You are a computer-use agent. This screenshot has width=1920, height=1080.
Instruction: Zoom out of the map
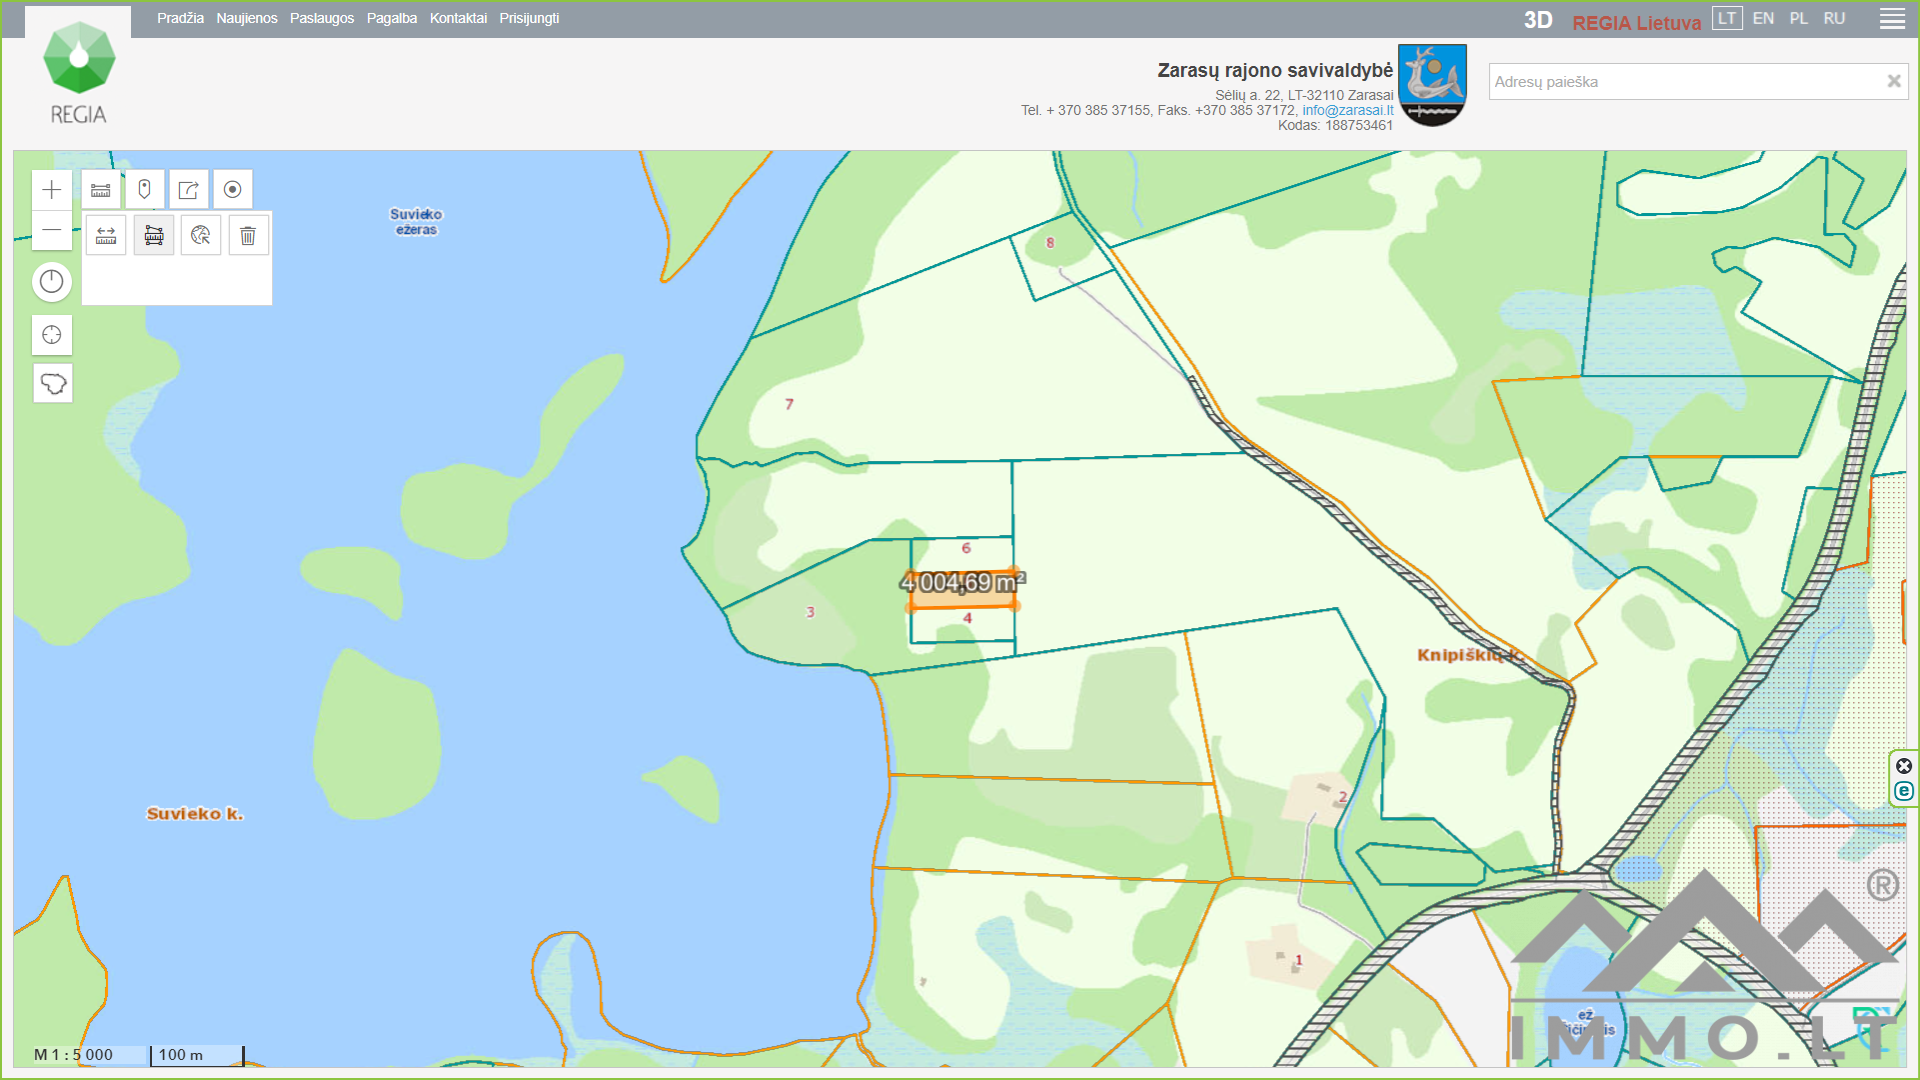(x=52, y=230)
